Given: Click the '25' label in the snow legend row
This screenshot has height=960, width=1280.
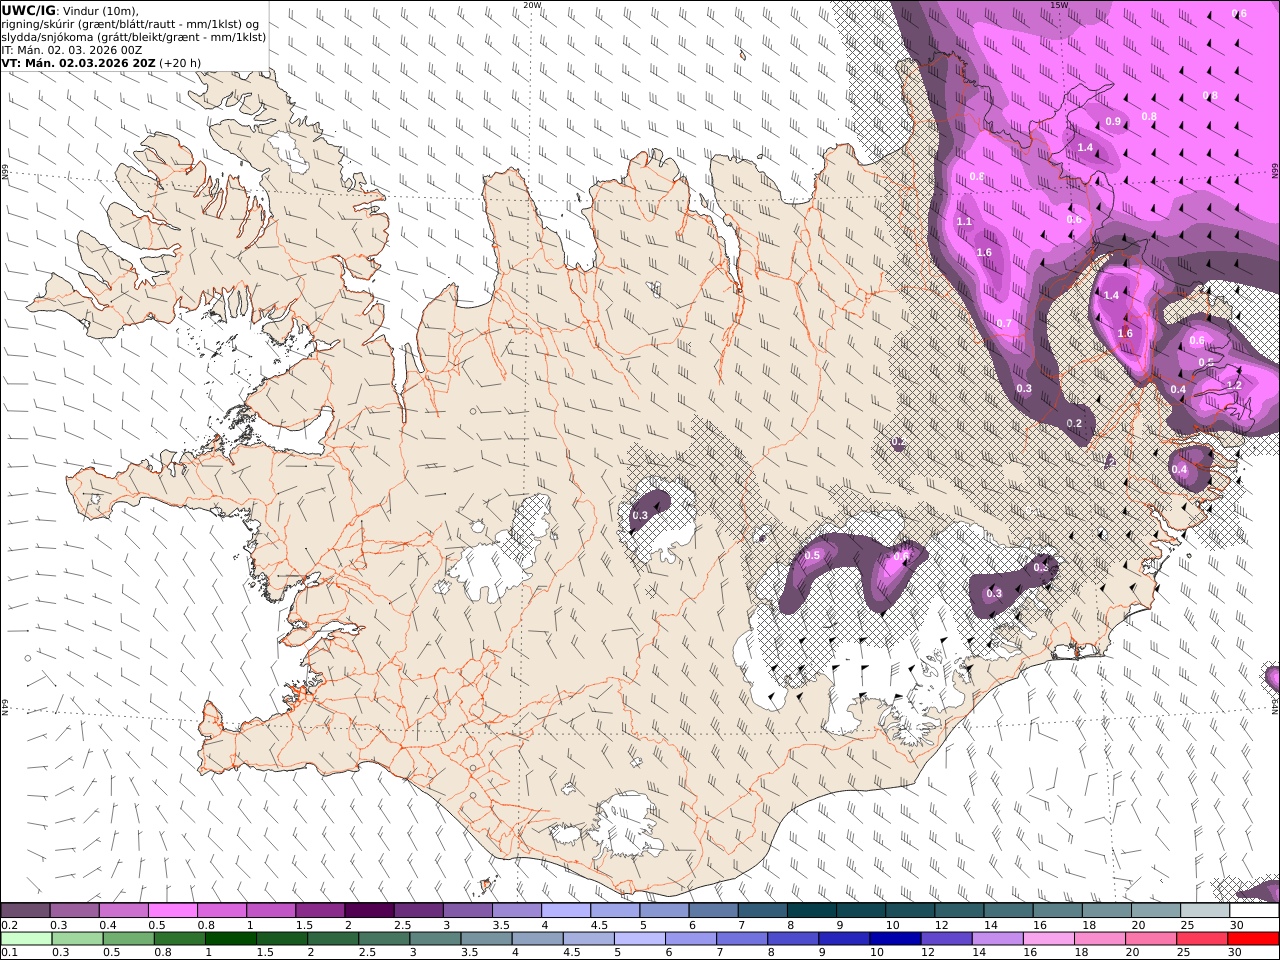Looking at the screenshot, I should click(1187, 925).
